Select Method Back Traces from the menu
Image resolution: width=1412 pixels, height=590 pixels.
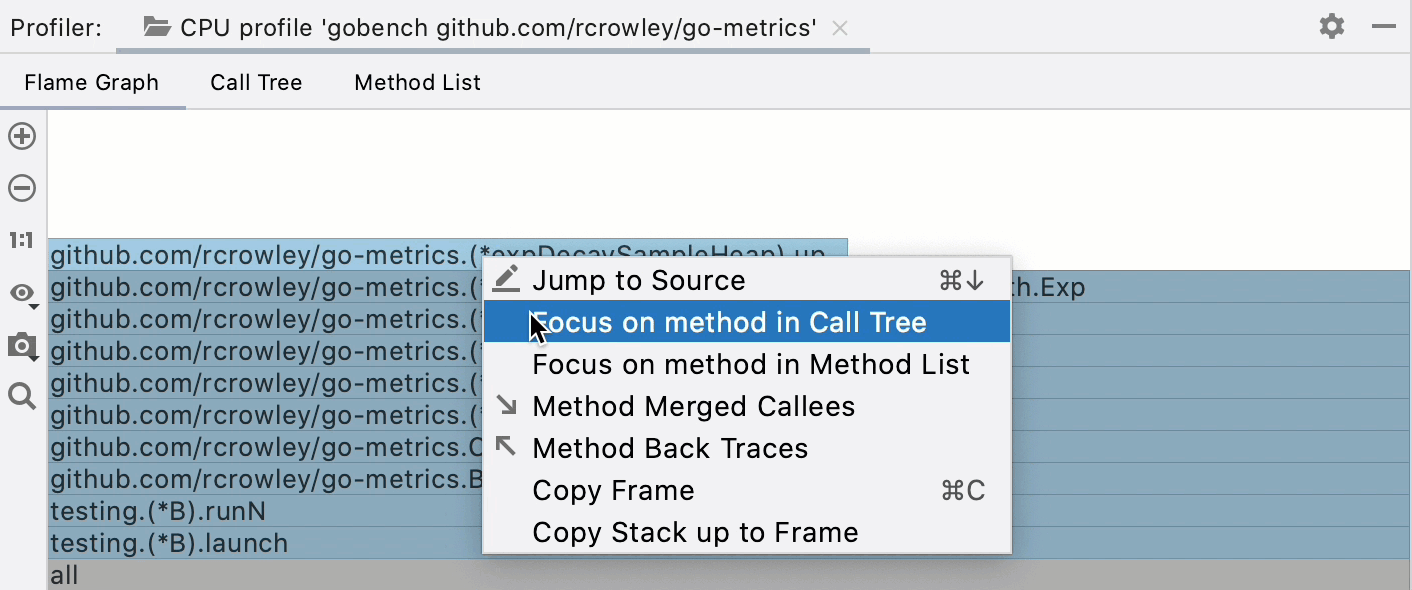(670, 448)
